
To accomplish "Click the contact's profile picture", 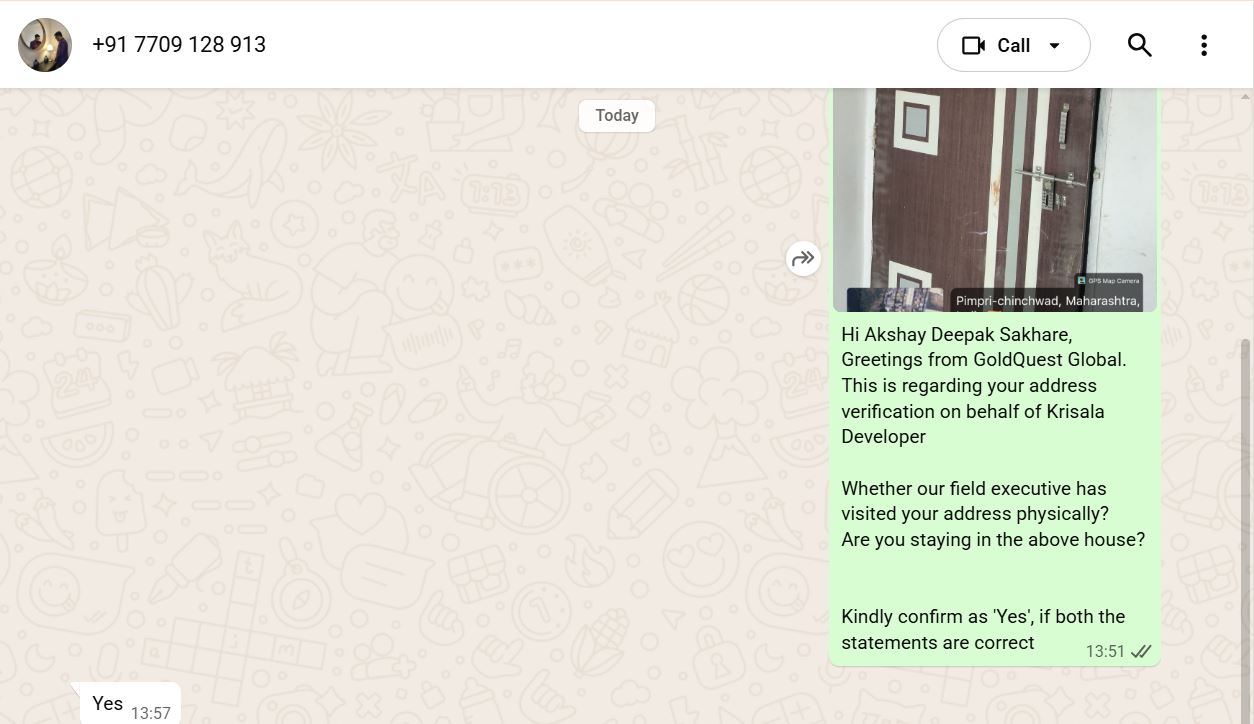I will coord(45,45).
